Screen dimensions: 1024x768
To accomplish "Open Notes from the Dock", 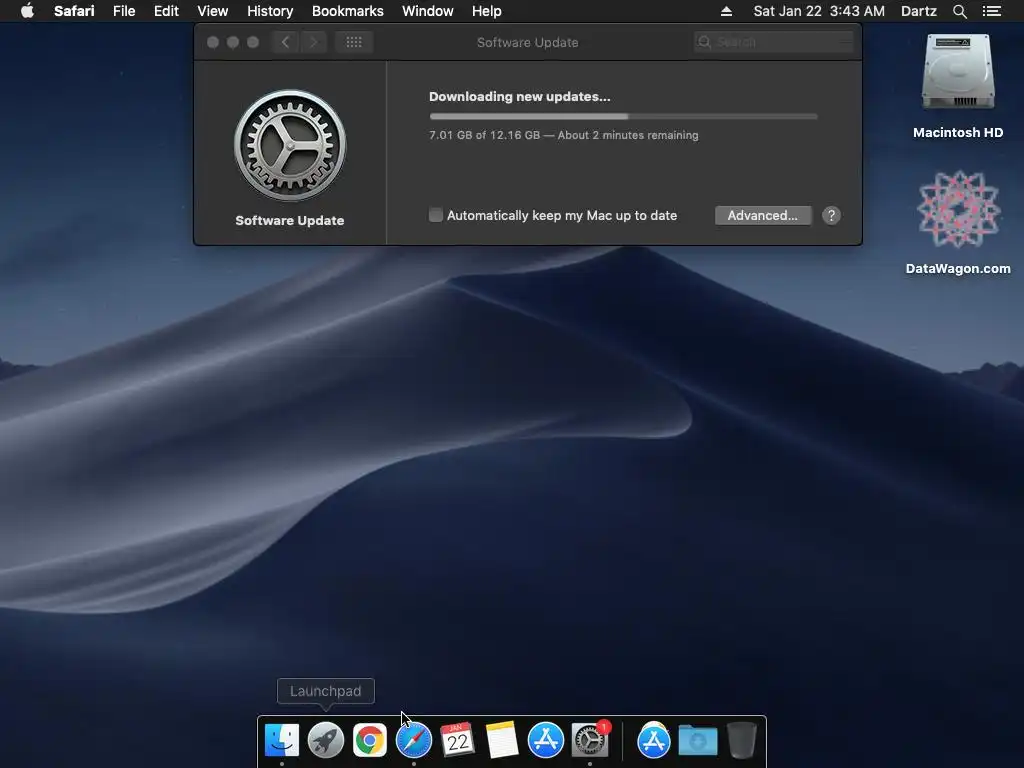I will click(x=502, y=740).
